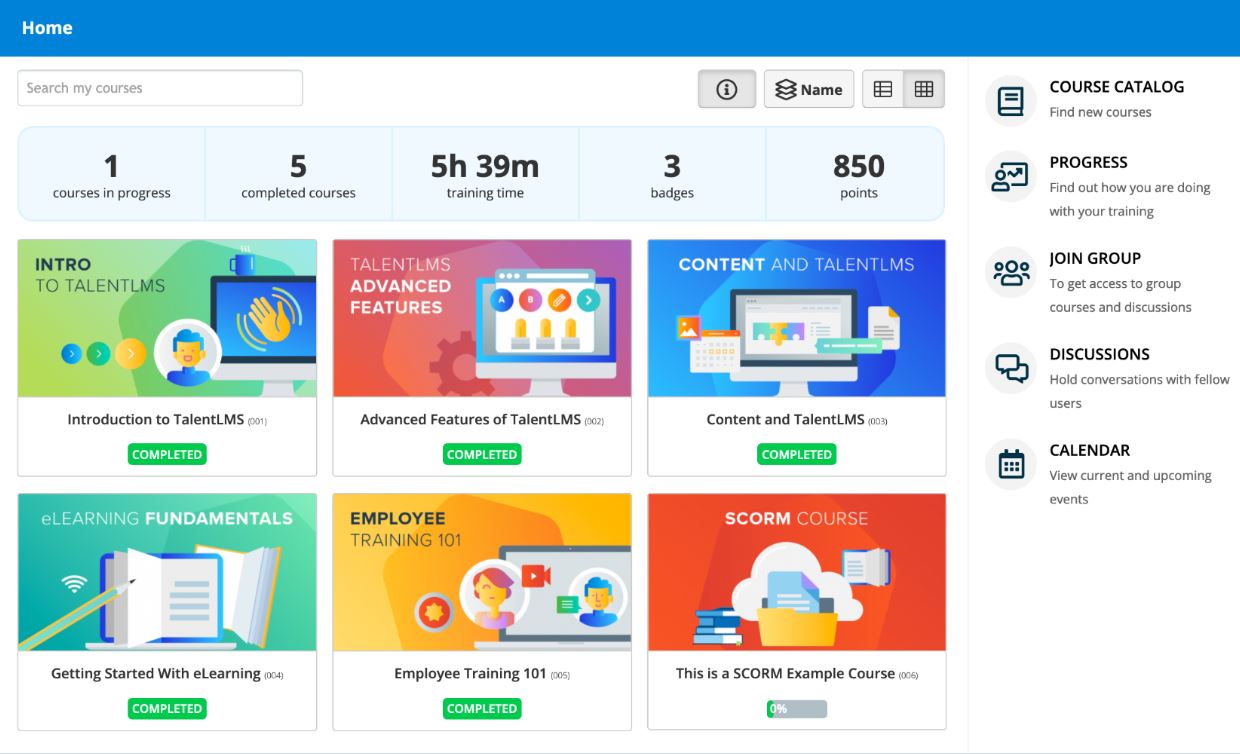Click COMPLETED badge under Employee Training 101

point(482,709)
